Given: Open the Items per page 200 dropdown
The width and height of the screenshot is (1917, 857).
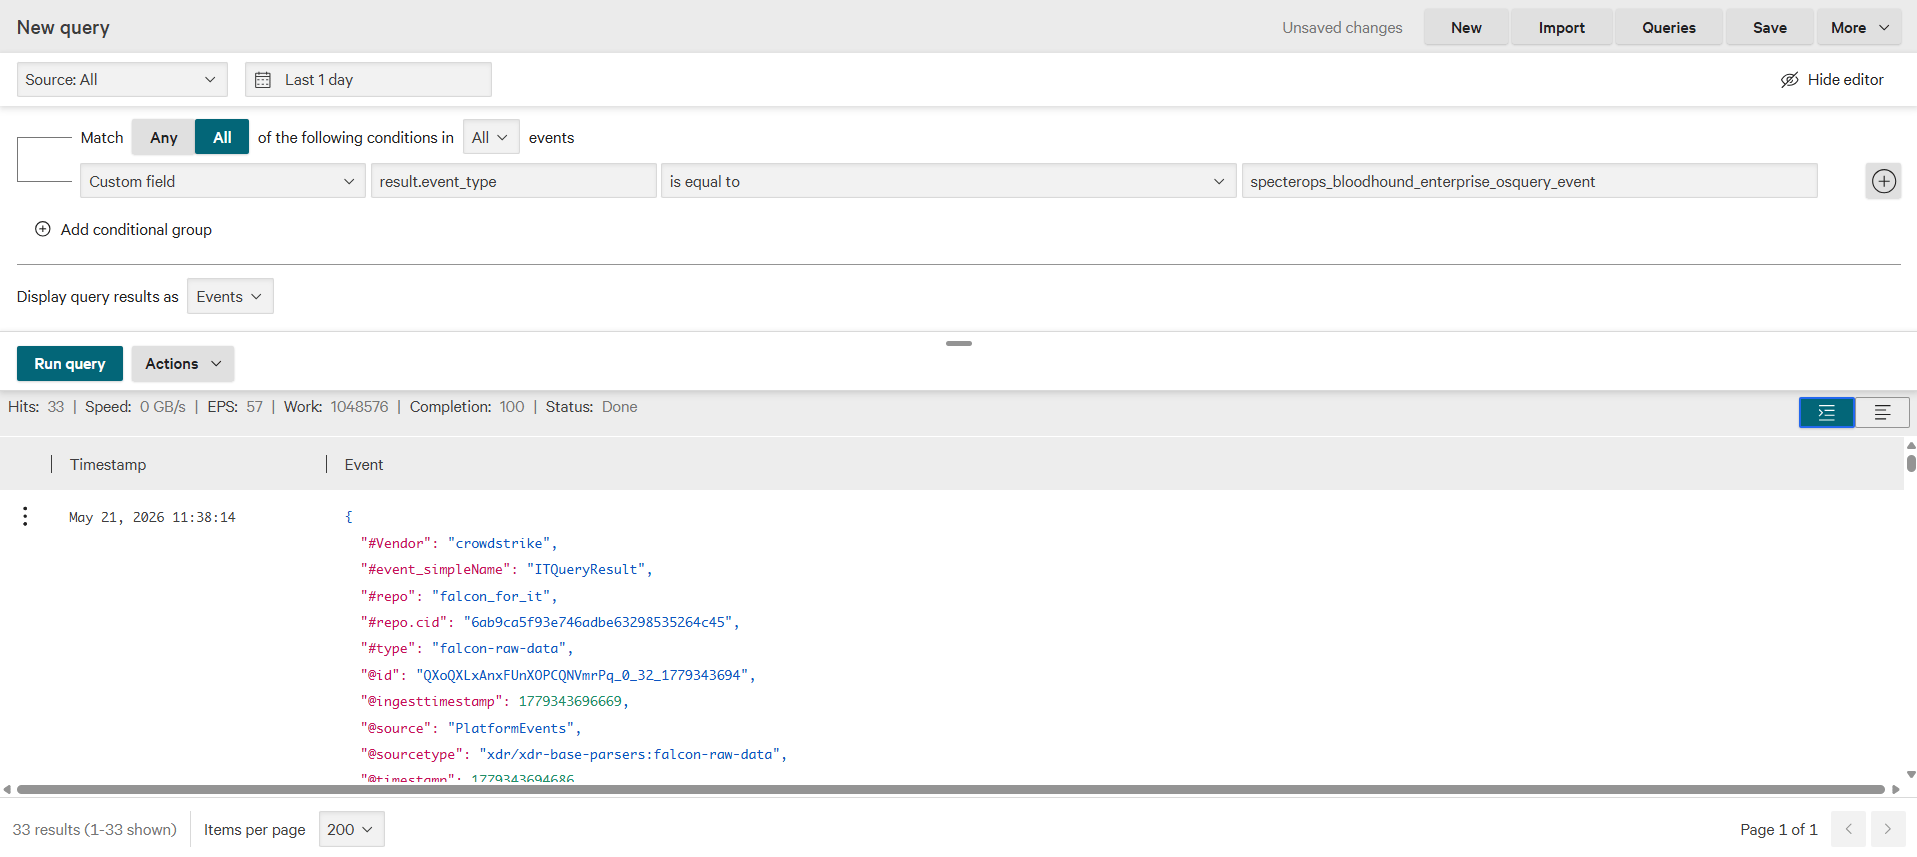Looking at the screenshot, I should [351, 829].
